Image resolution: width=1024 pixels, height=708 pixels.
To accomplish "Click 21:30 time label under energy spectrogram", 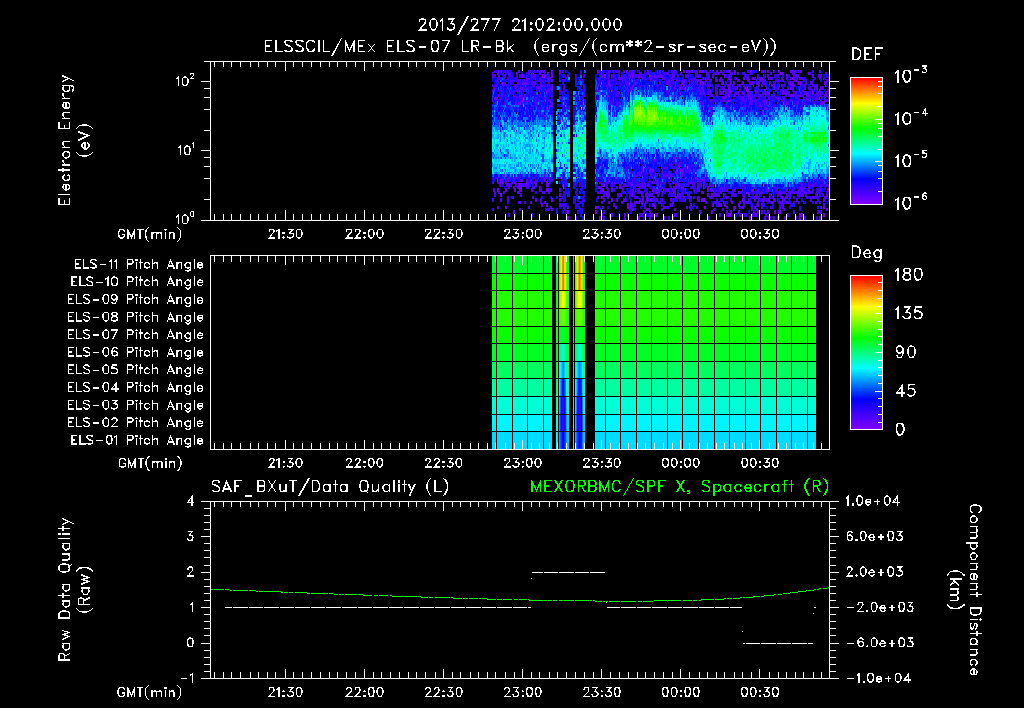I will click(285, 234).
